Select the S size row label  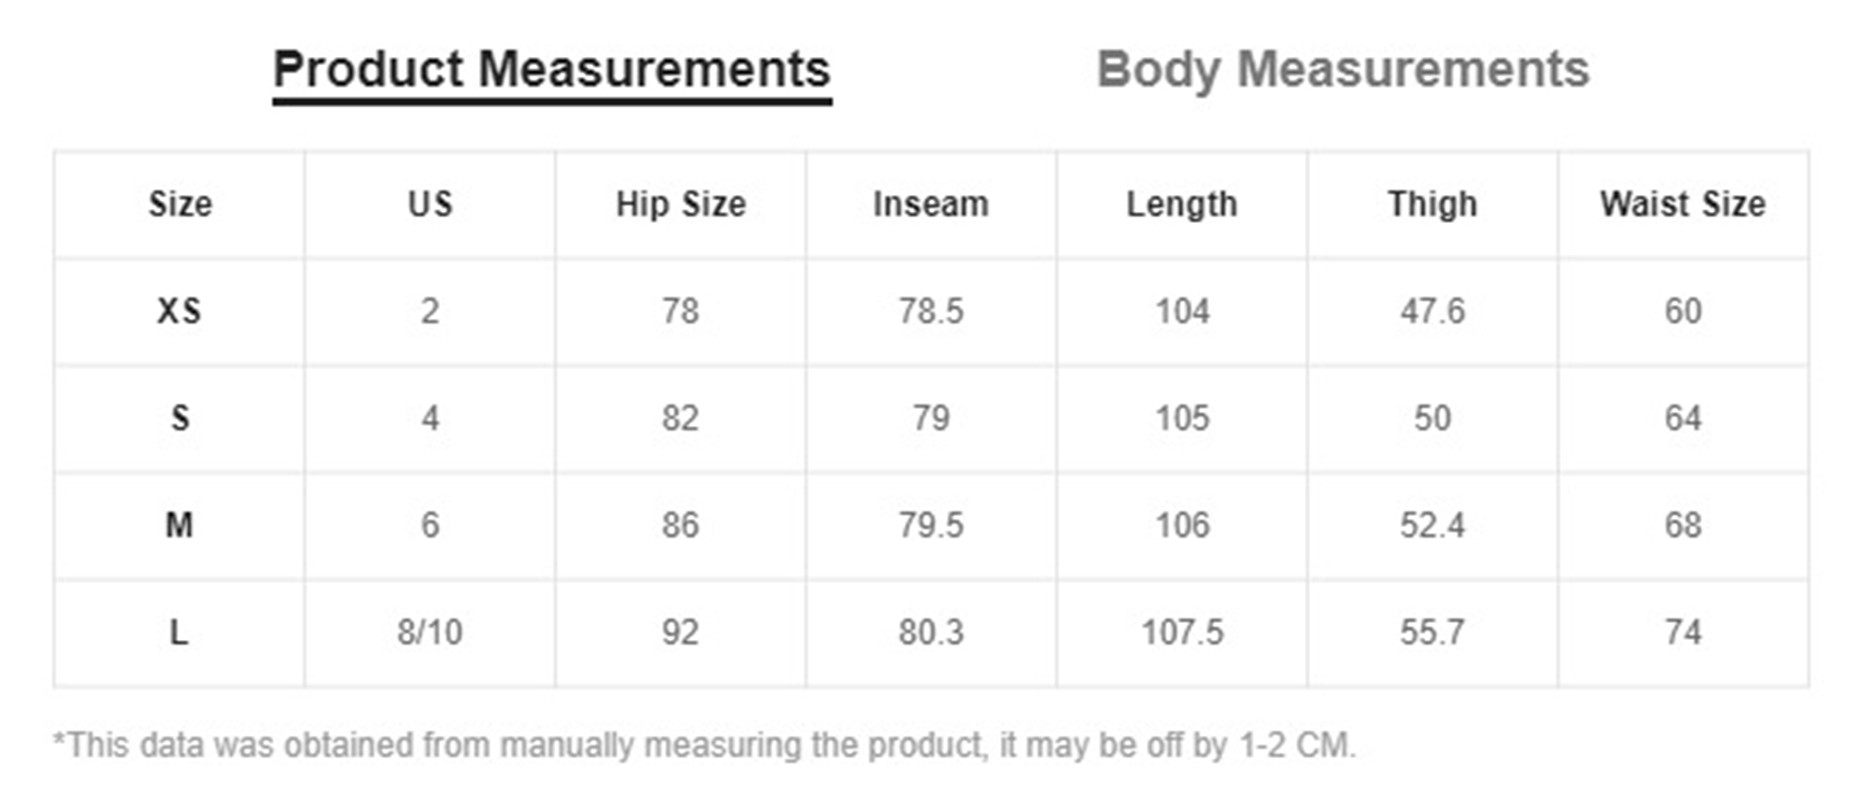click(x=180, y=418)
